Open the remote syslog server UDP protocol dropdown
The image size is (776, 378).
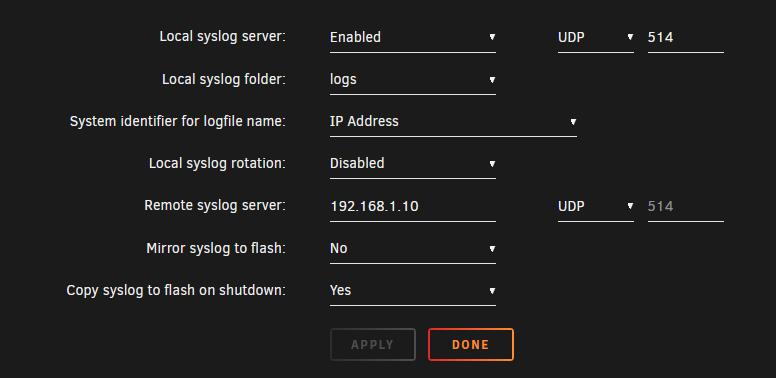(x=596, y=206)
